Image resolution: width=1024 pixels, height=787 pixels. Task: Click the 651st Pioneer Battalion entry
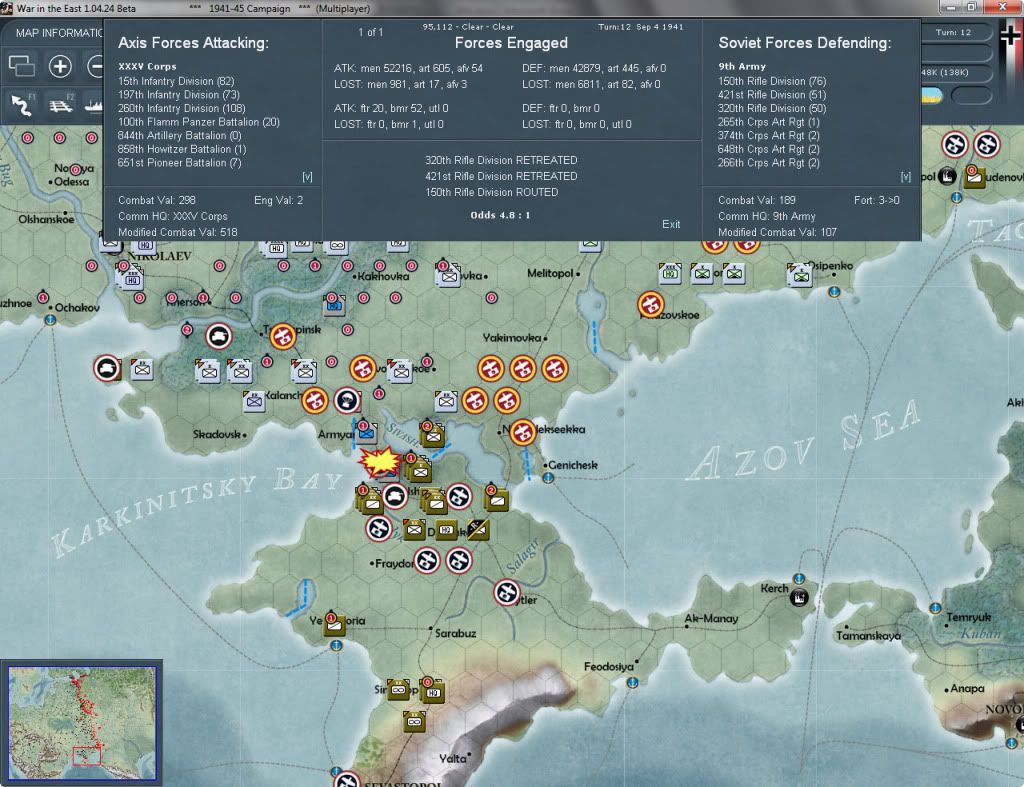(x=180, y=163)
